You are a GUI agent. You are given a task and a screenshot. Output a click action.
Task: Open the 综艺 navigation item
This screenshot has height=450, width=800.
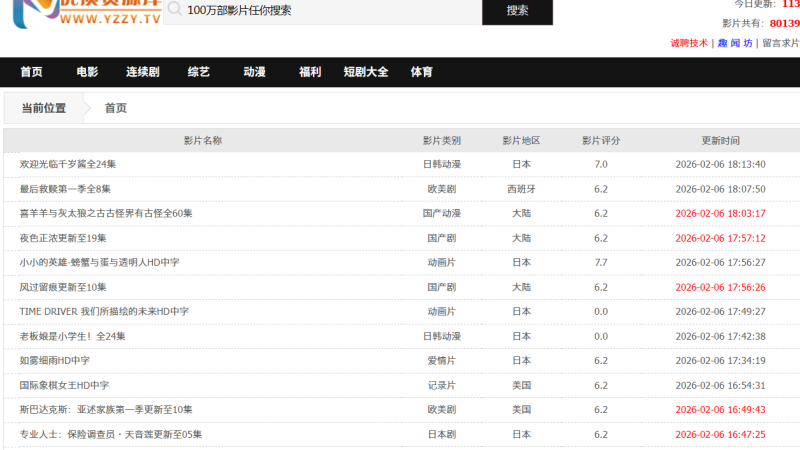(198, 72)
